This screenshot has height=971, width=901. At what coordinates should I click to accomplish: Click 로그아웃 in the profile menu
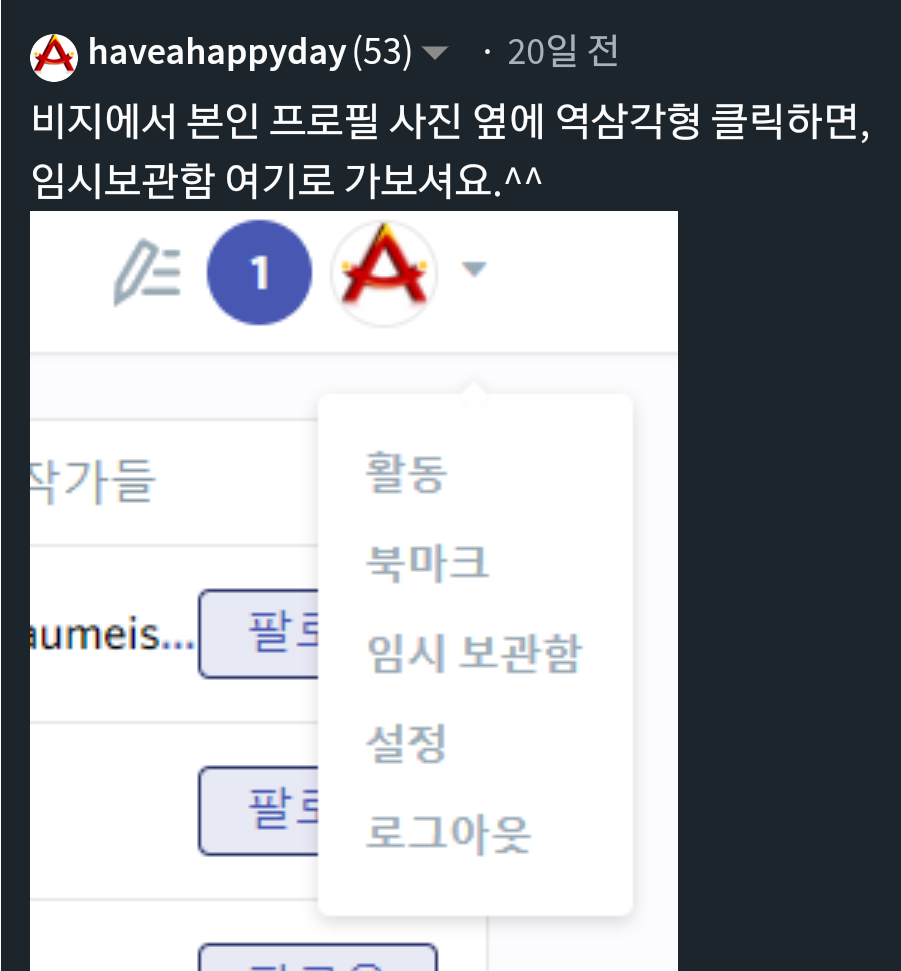click(448, 834)
